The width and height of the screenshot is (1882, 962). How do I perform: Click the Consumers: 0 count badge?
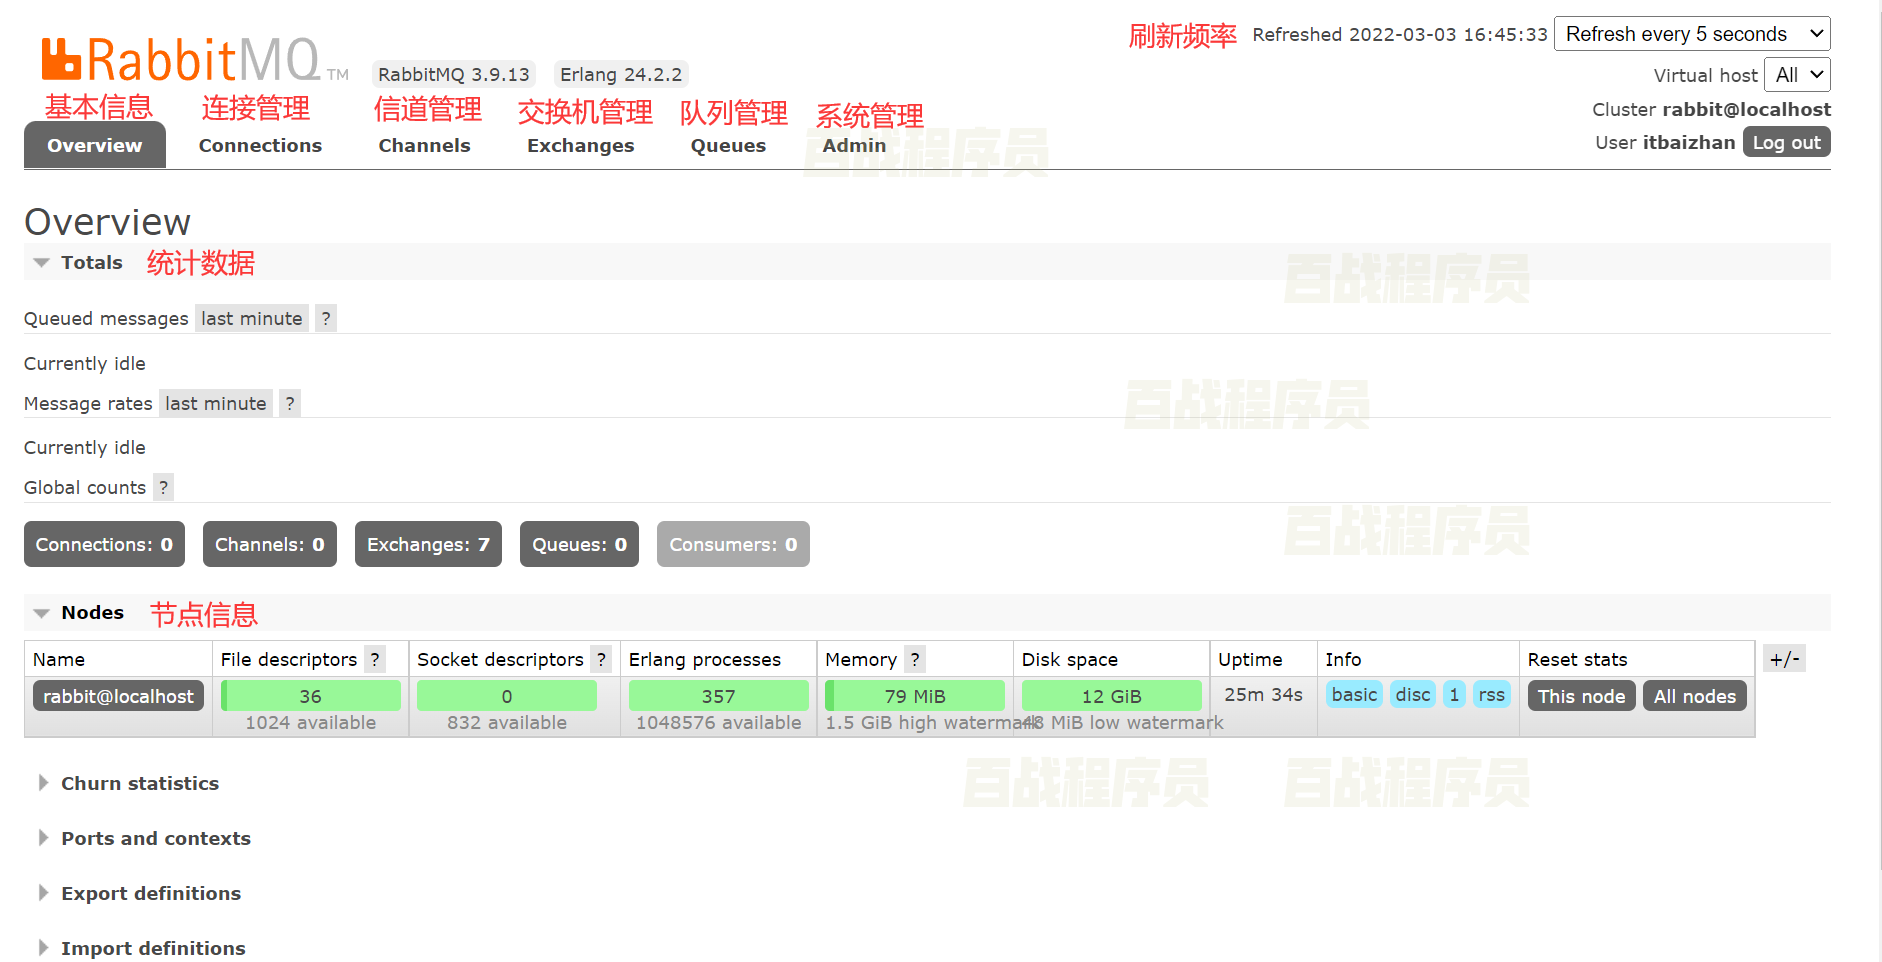(733, 544)
